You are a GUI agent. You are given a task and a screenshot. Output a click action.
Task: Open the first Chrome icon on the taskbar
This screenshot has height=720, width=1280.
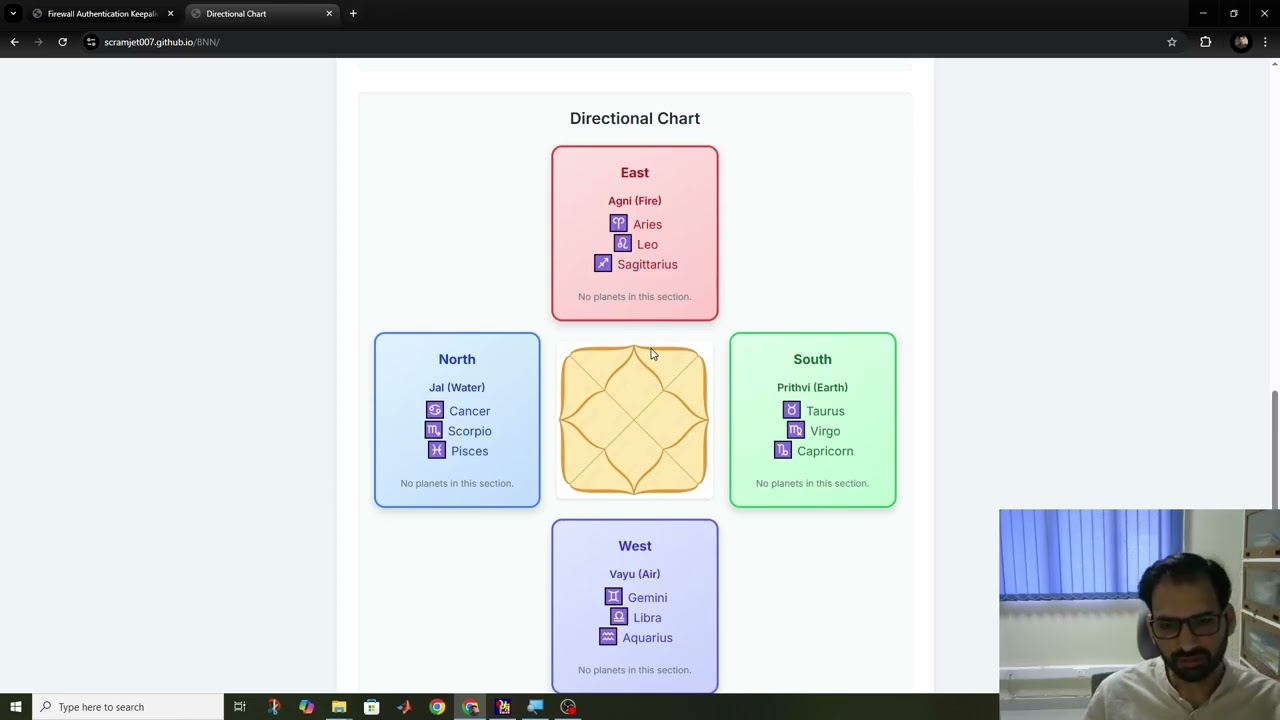pos(437,707)
